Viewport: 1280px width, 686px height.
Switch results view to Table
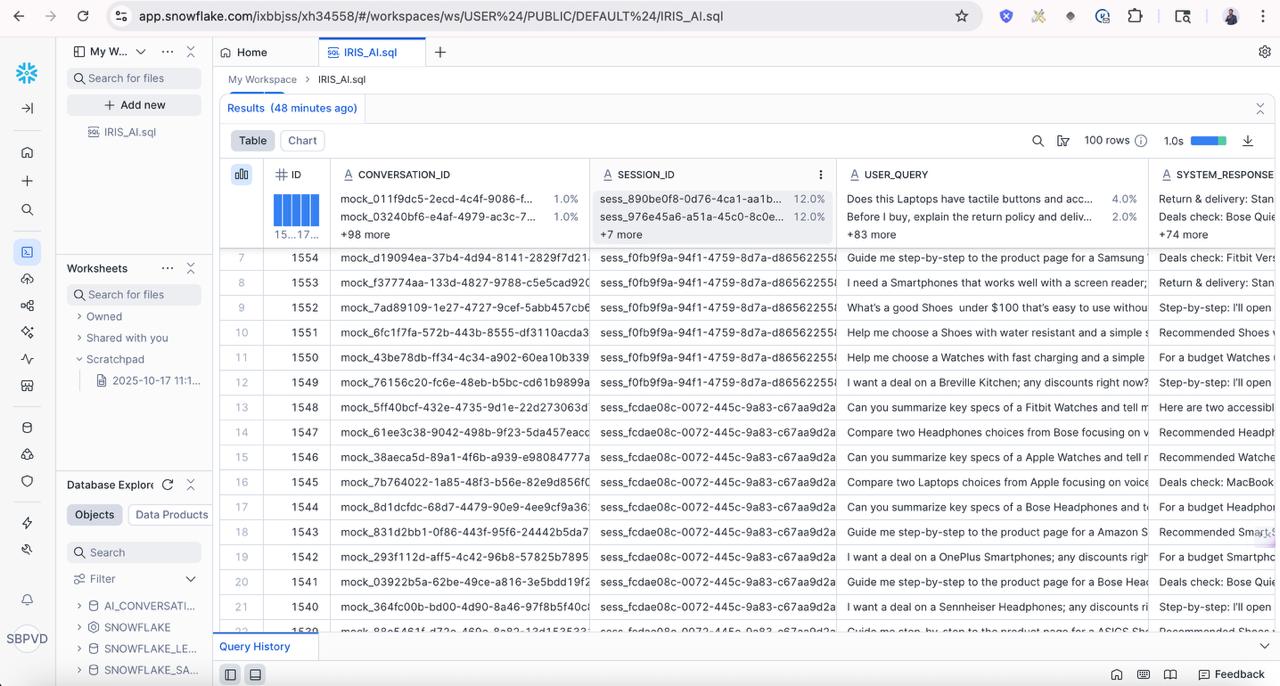253,141
